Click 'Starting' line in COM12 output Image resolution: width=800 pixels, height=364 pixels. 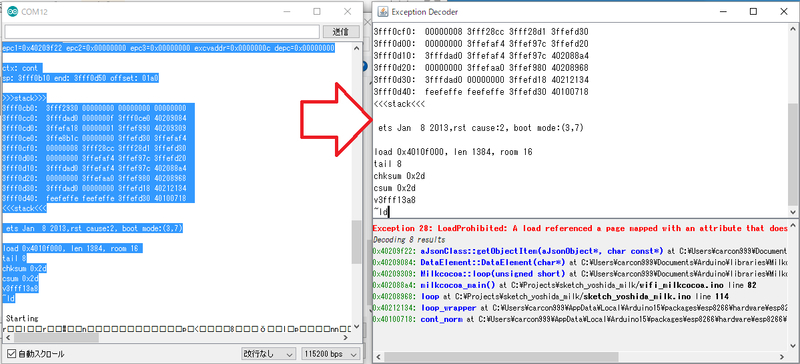pos(21,318)
